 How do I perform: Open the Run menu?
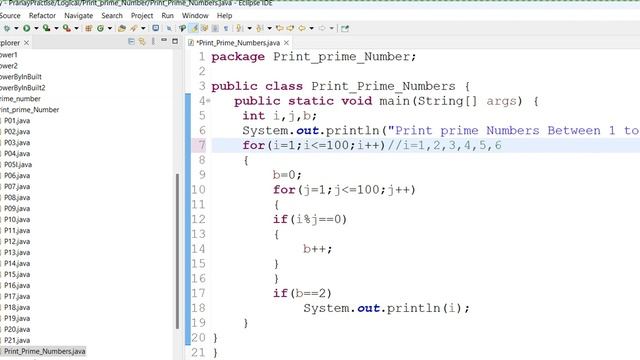click(167, 16)
